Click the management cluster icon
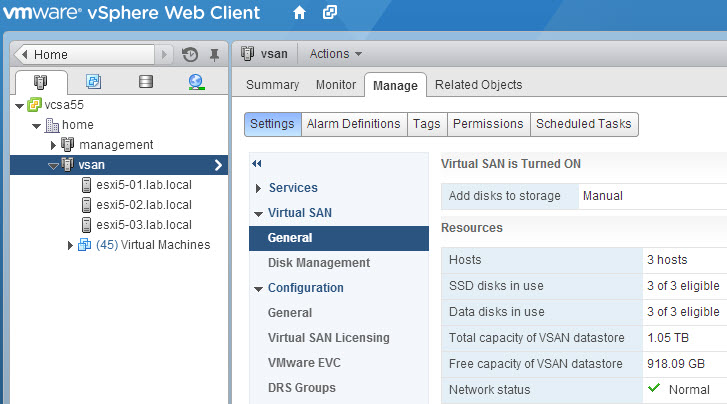The width and height of the screenshot is (727, 404). [x=68, y=145]
